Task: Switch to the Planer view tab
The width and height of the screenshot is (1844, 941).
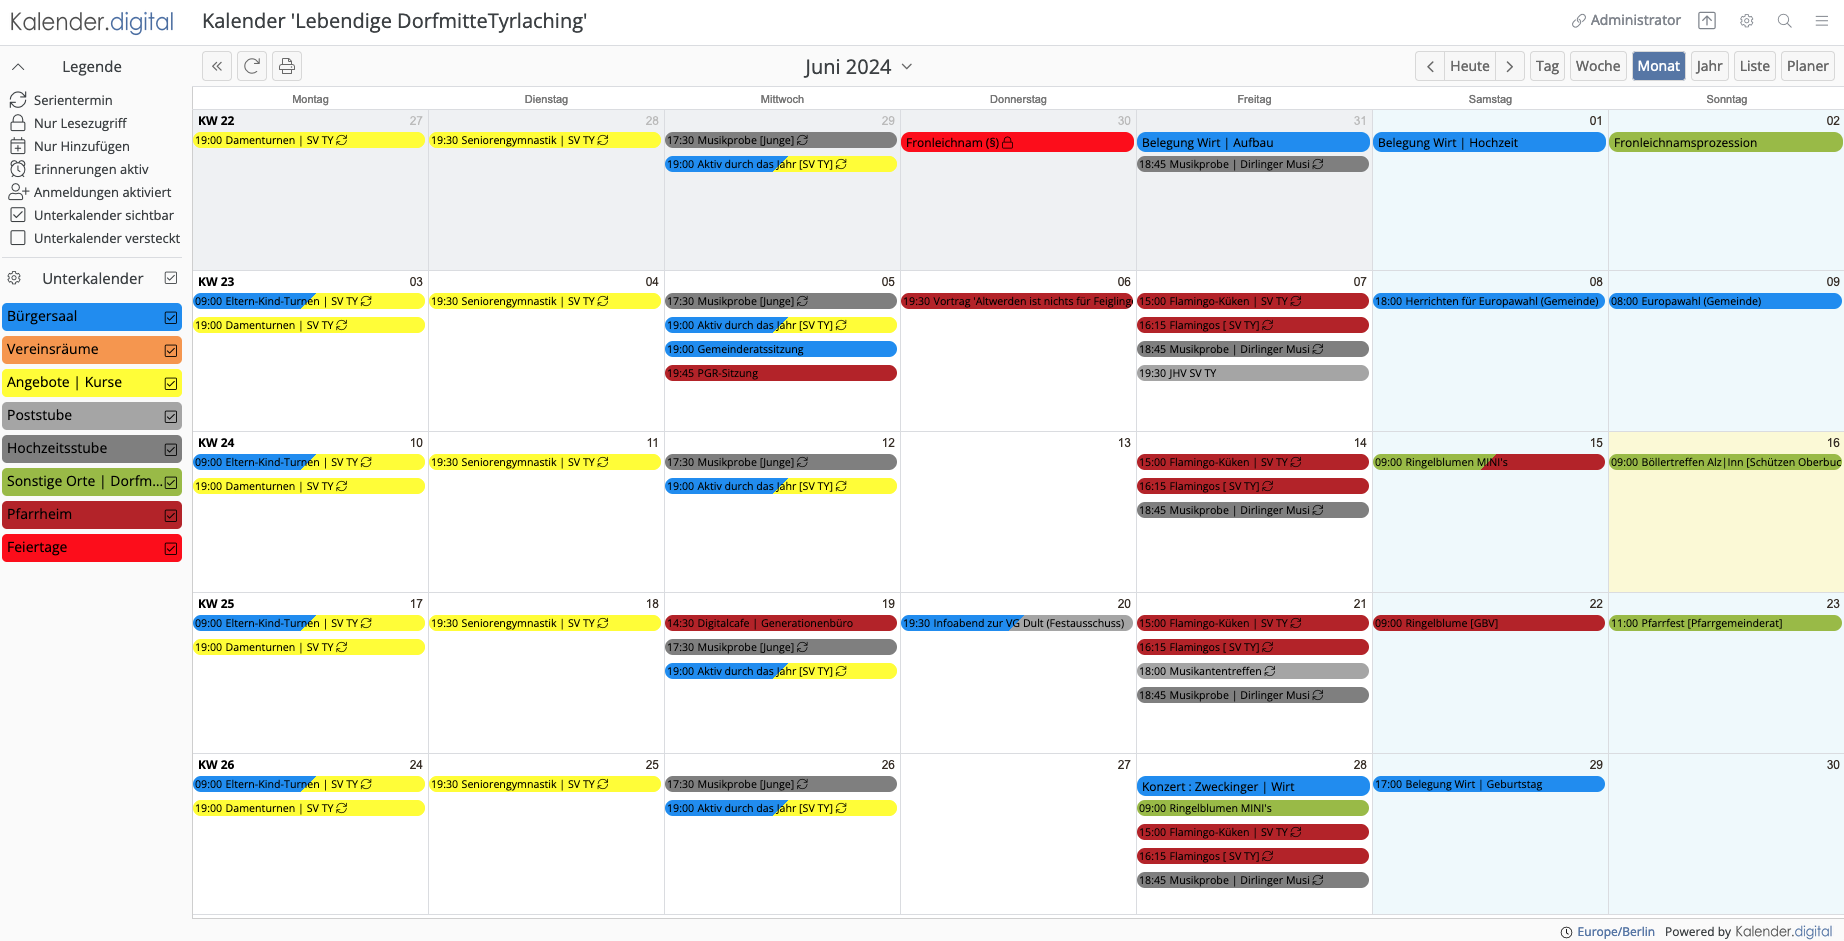Action: [1807, 66]
